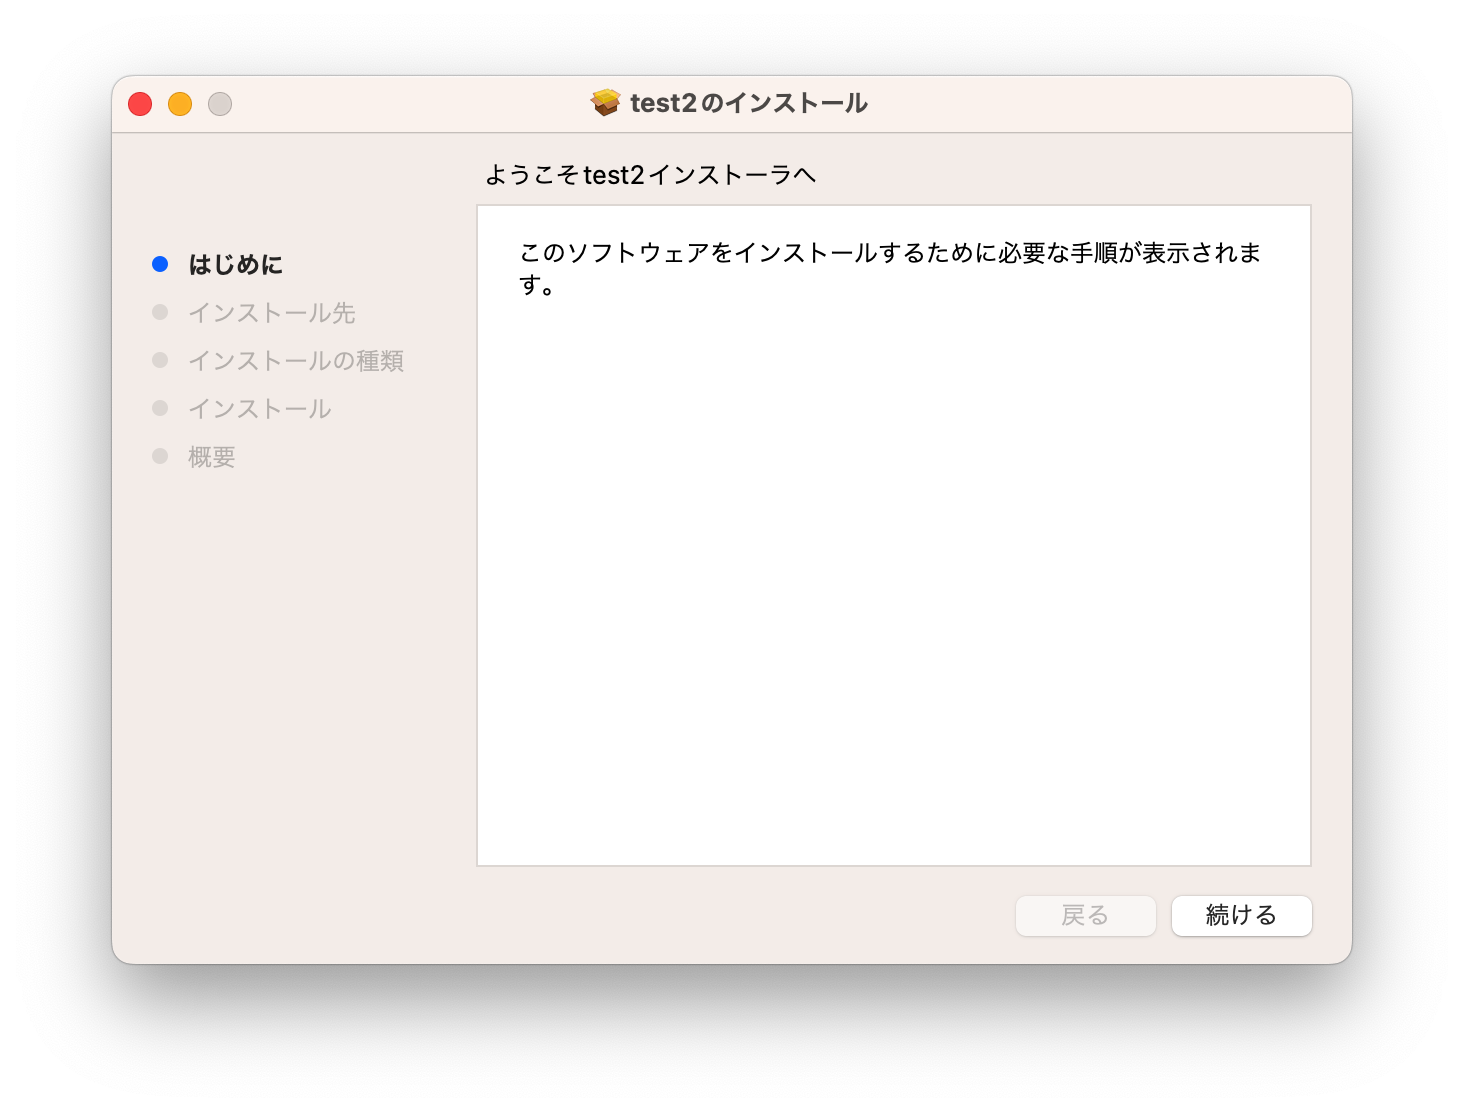Click the gray dot beside インストール先

pyautogui.click(x=160, y=311)
